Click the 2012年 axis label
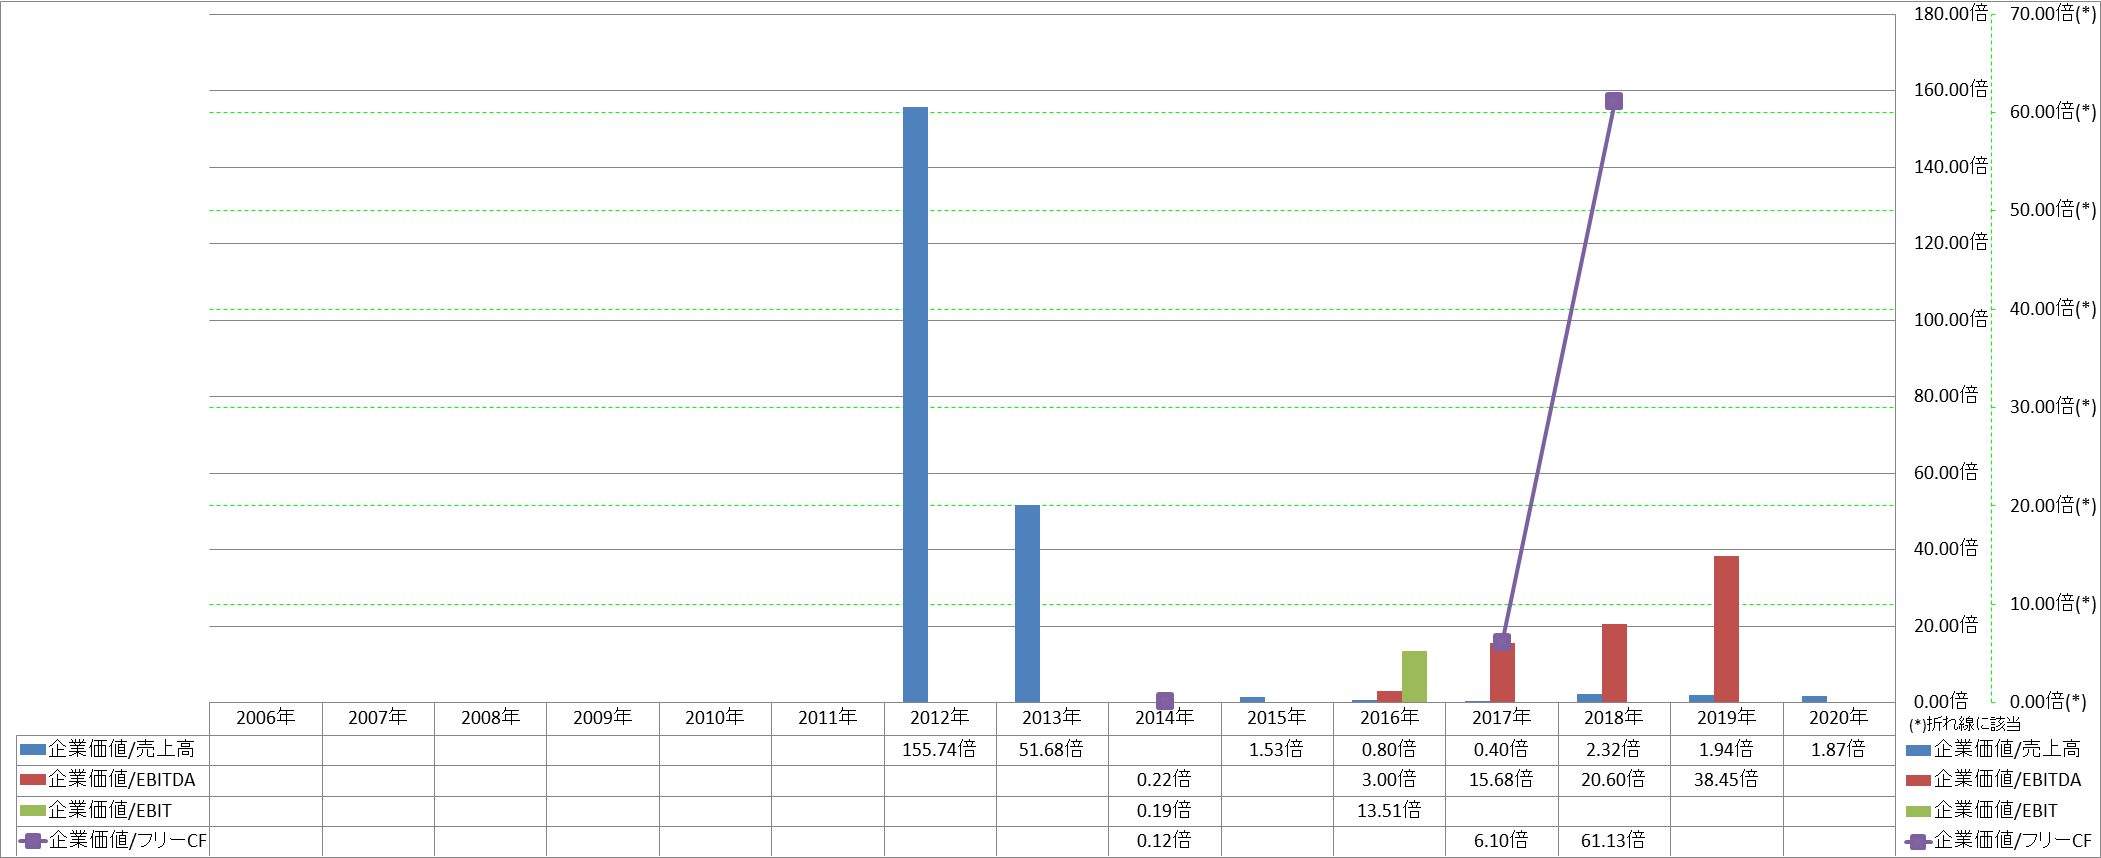Viewport: 2101px width, 858px height. pyautogui.click(x=940, y=717)
